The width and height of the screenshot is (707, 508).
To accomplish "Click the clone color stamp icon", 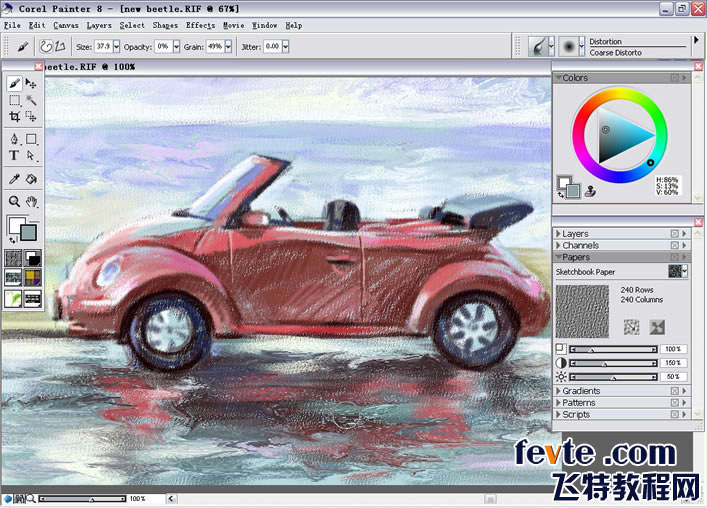I will click(590, 192).
